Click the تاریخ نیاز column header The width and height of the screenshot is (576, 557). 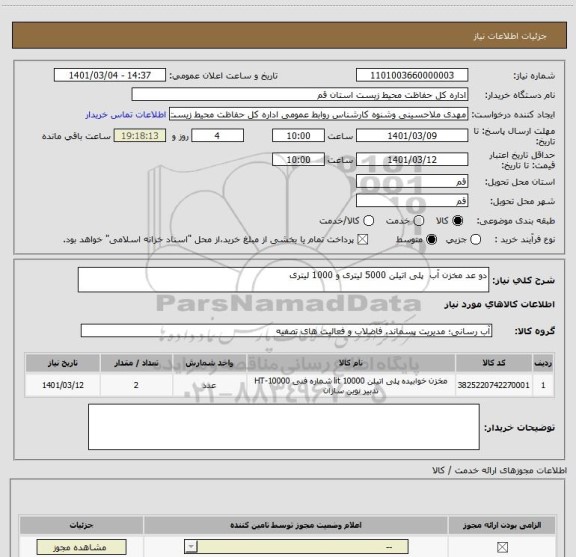[x=62, y=363]
